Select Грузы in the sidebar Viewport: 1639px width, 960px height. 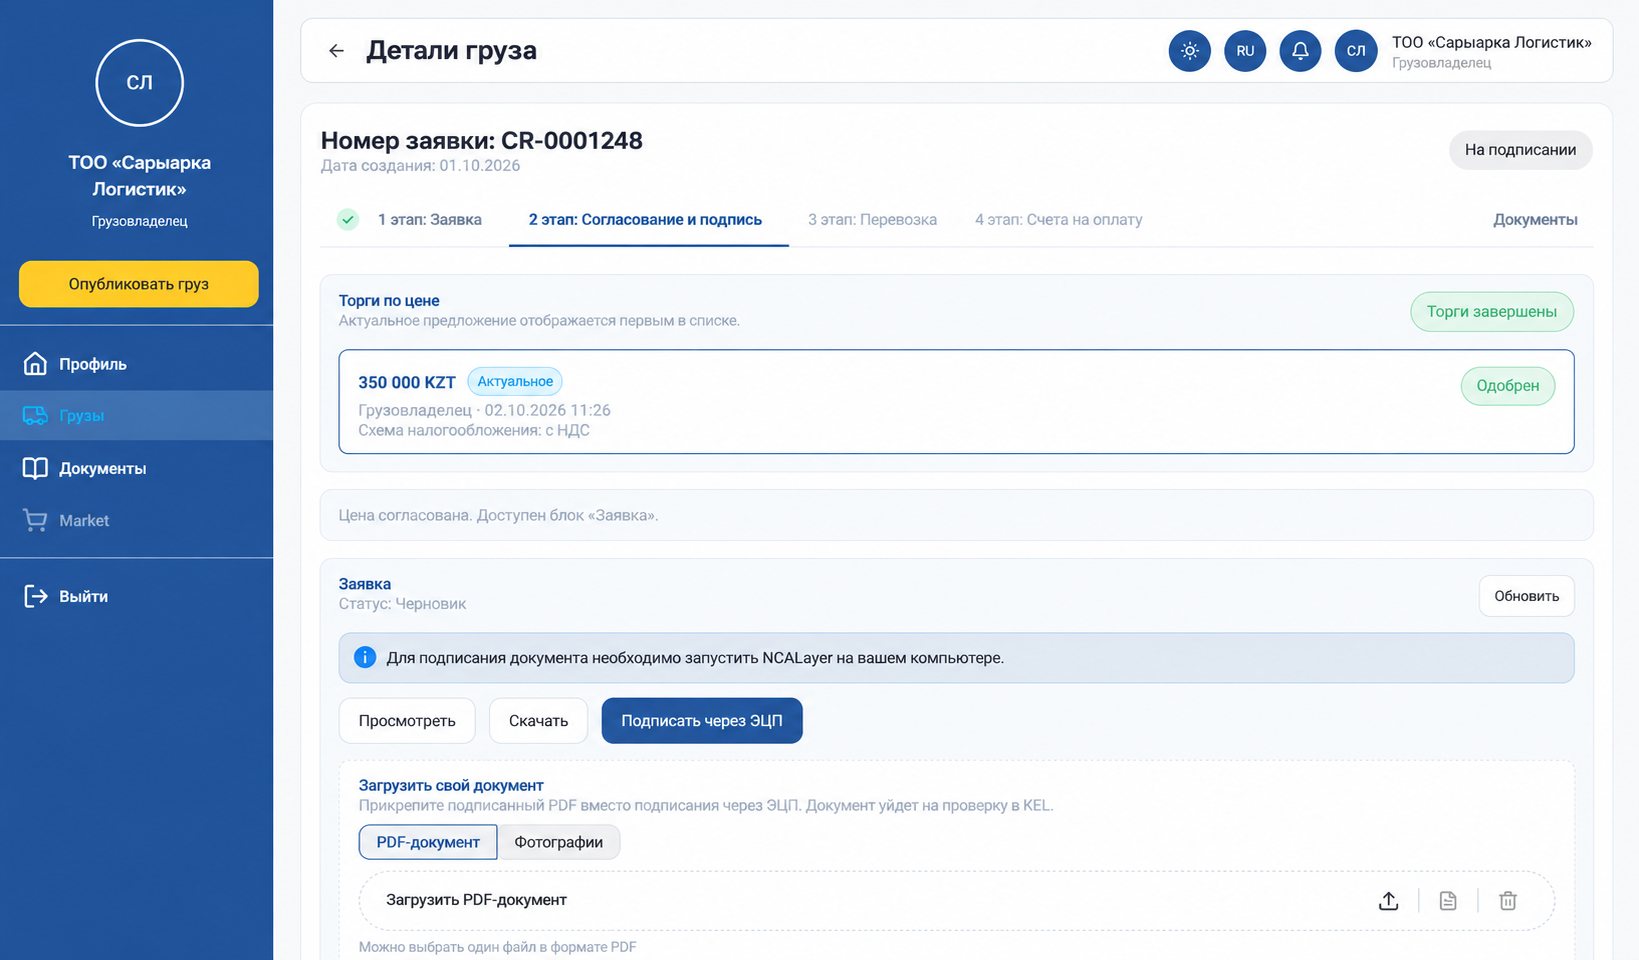136,415
